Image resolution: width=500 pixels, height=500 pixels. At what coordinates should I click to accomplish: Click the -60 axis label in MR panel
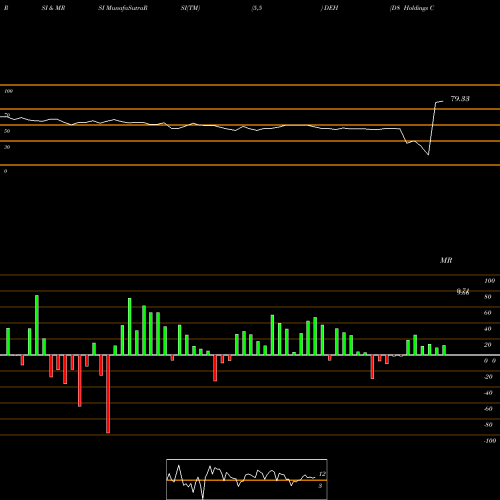tap(488, 409)
